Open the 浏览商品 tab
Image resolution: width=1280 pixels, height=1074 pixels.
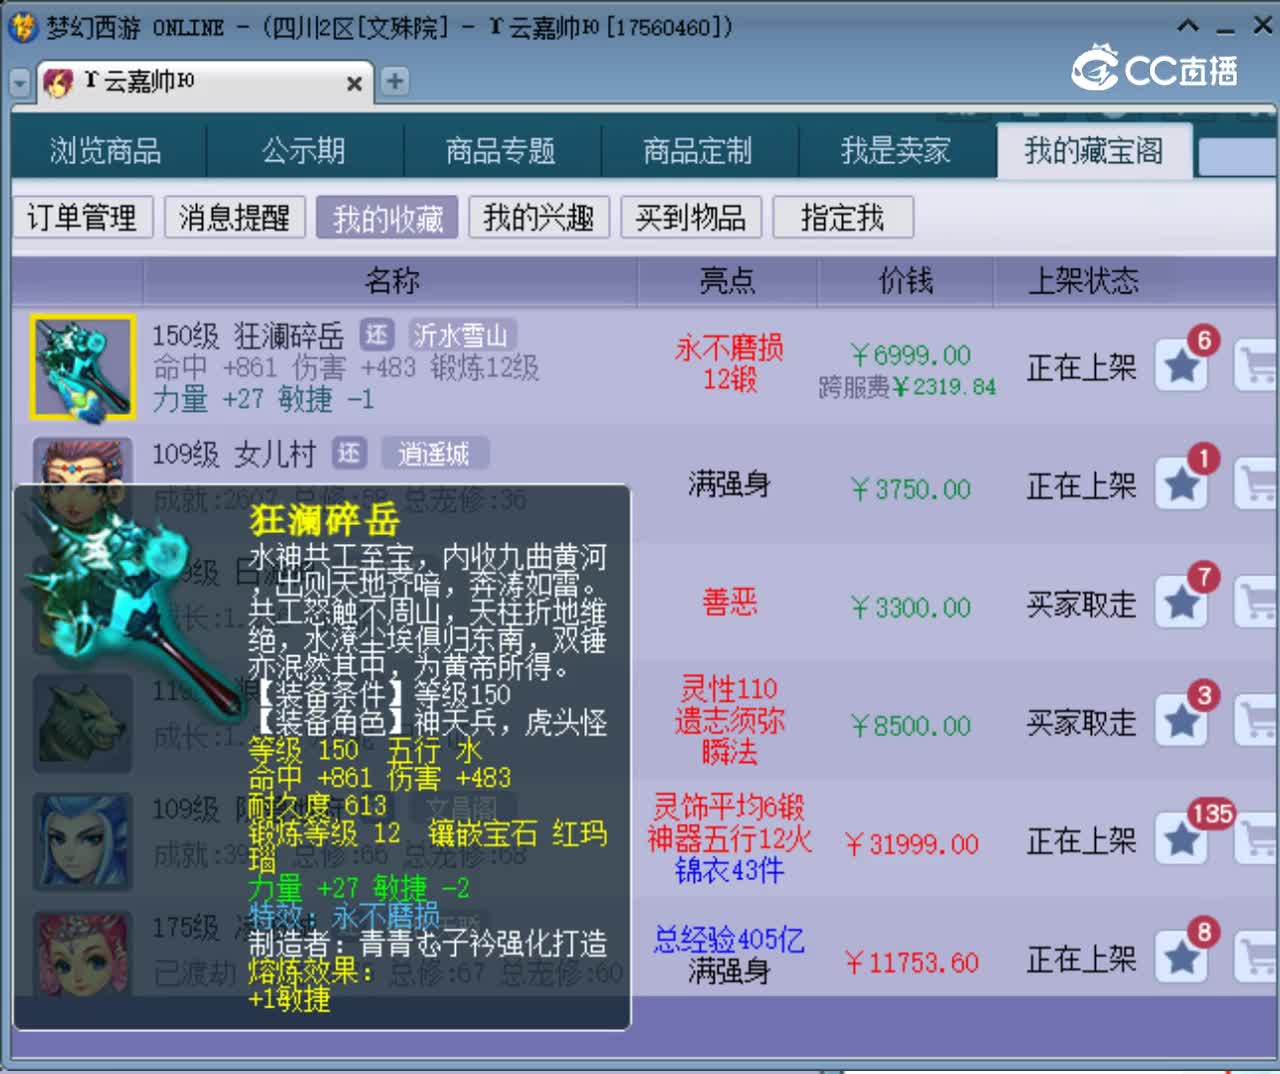(106, 151)
